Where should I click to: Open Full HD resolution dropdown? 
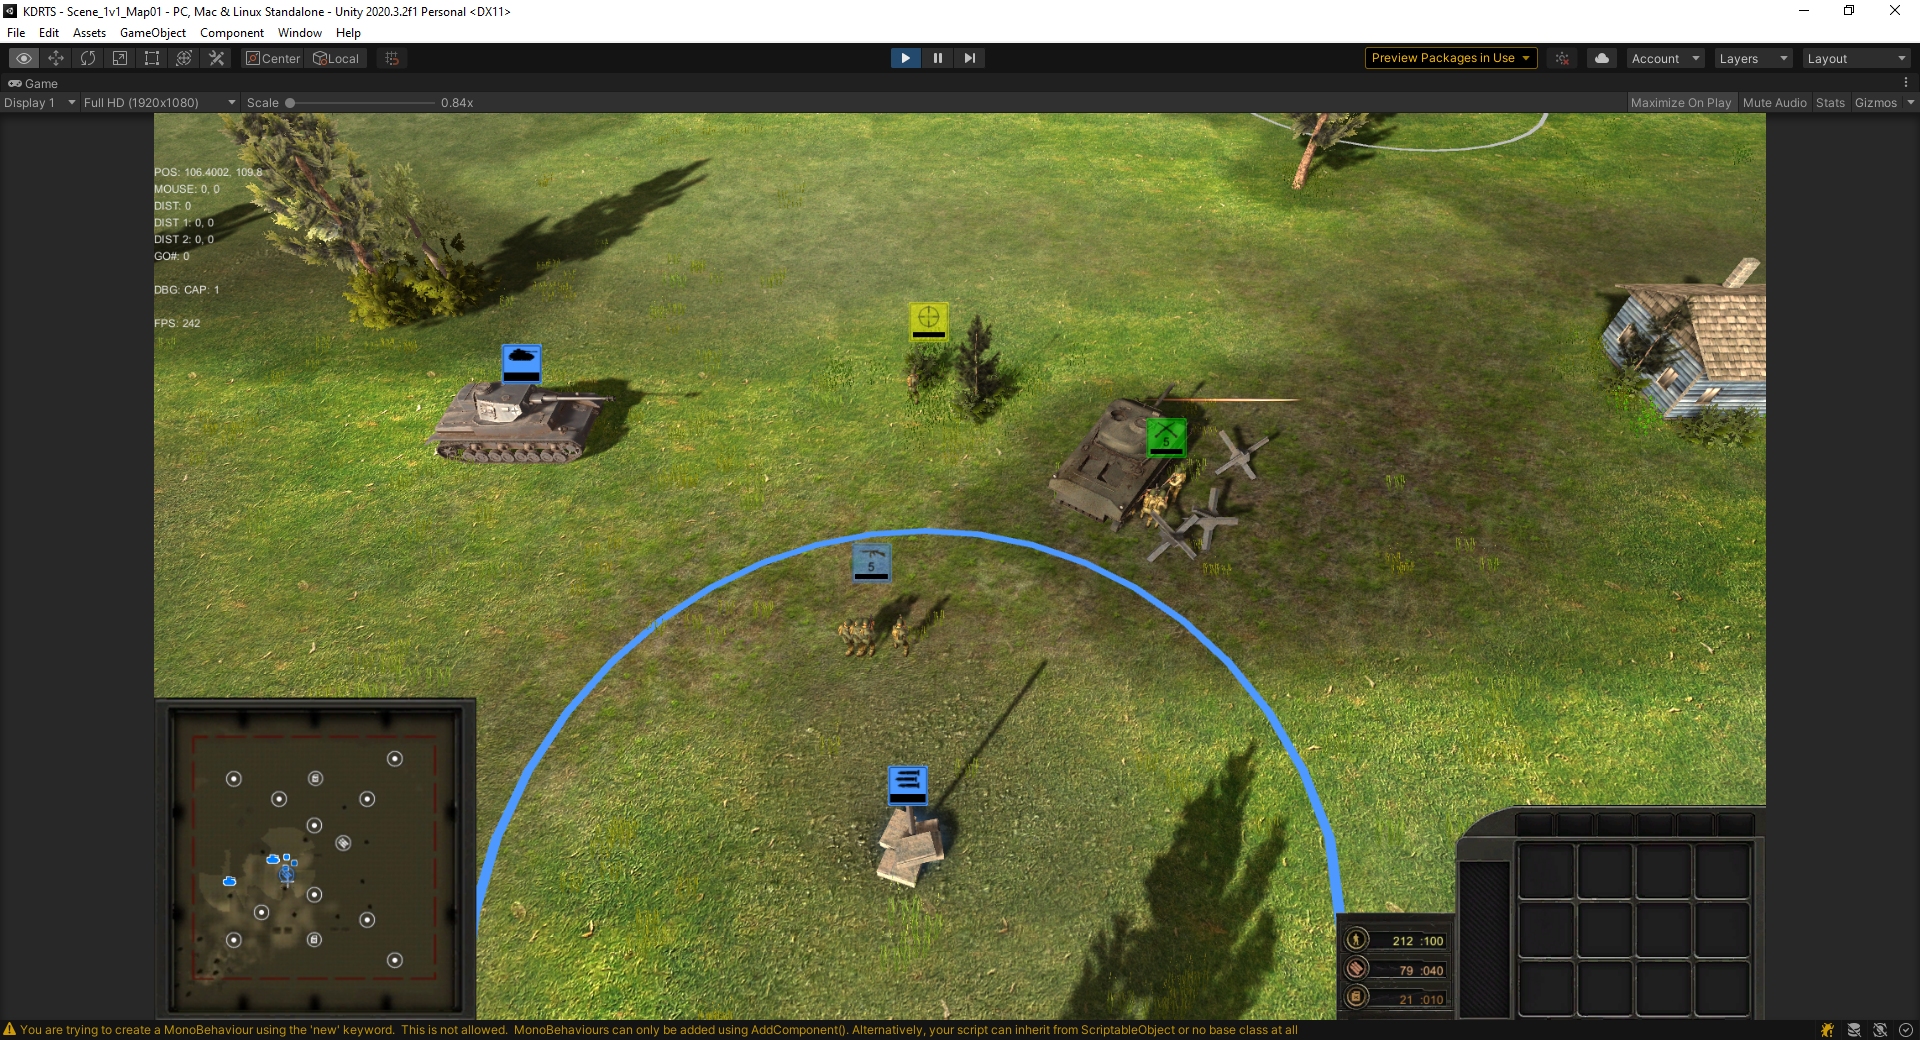tap(159, 103)
